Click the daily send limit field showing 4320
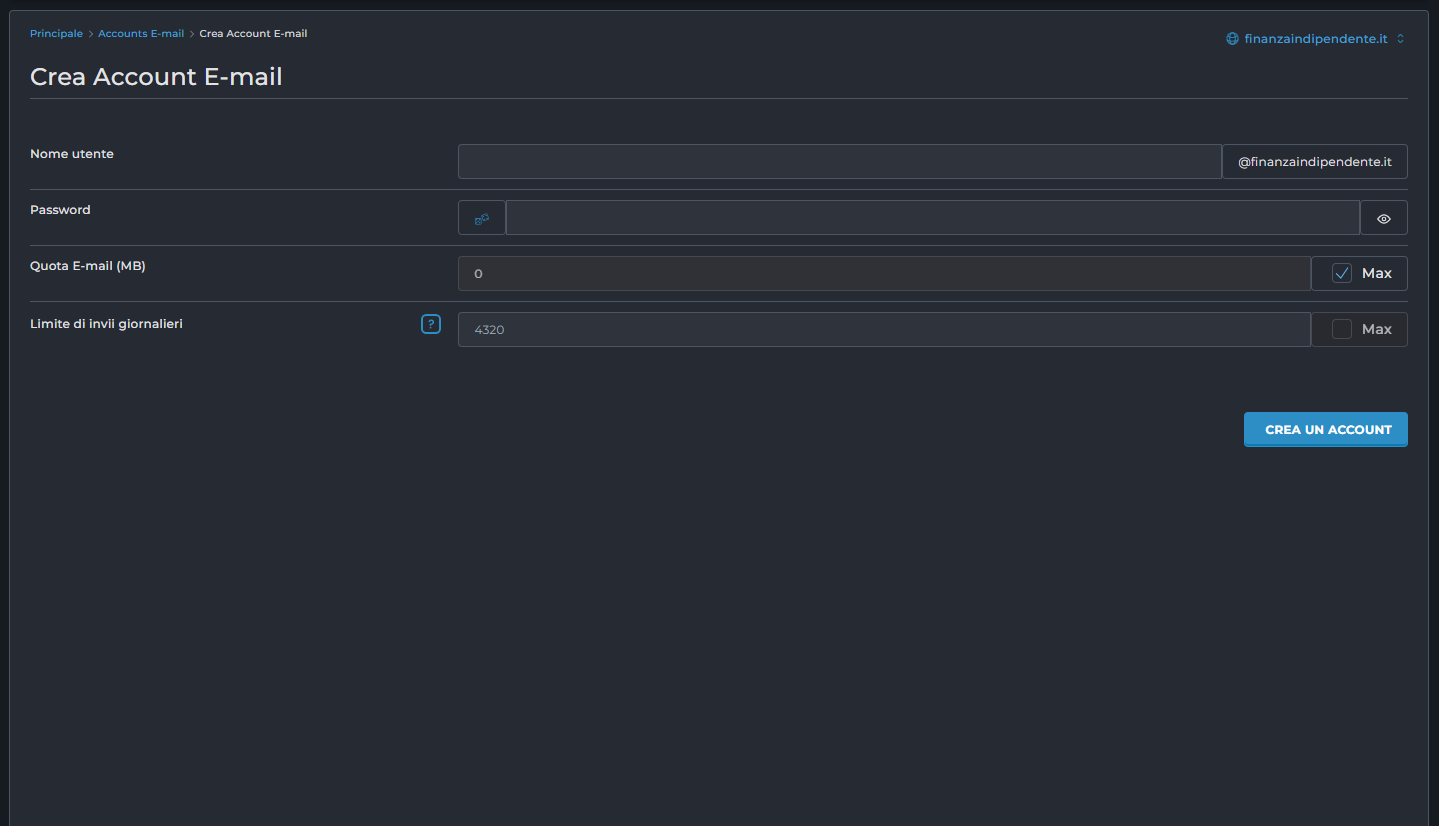The height and width of the screenshot is (826, 1439). pos(884,330)
